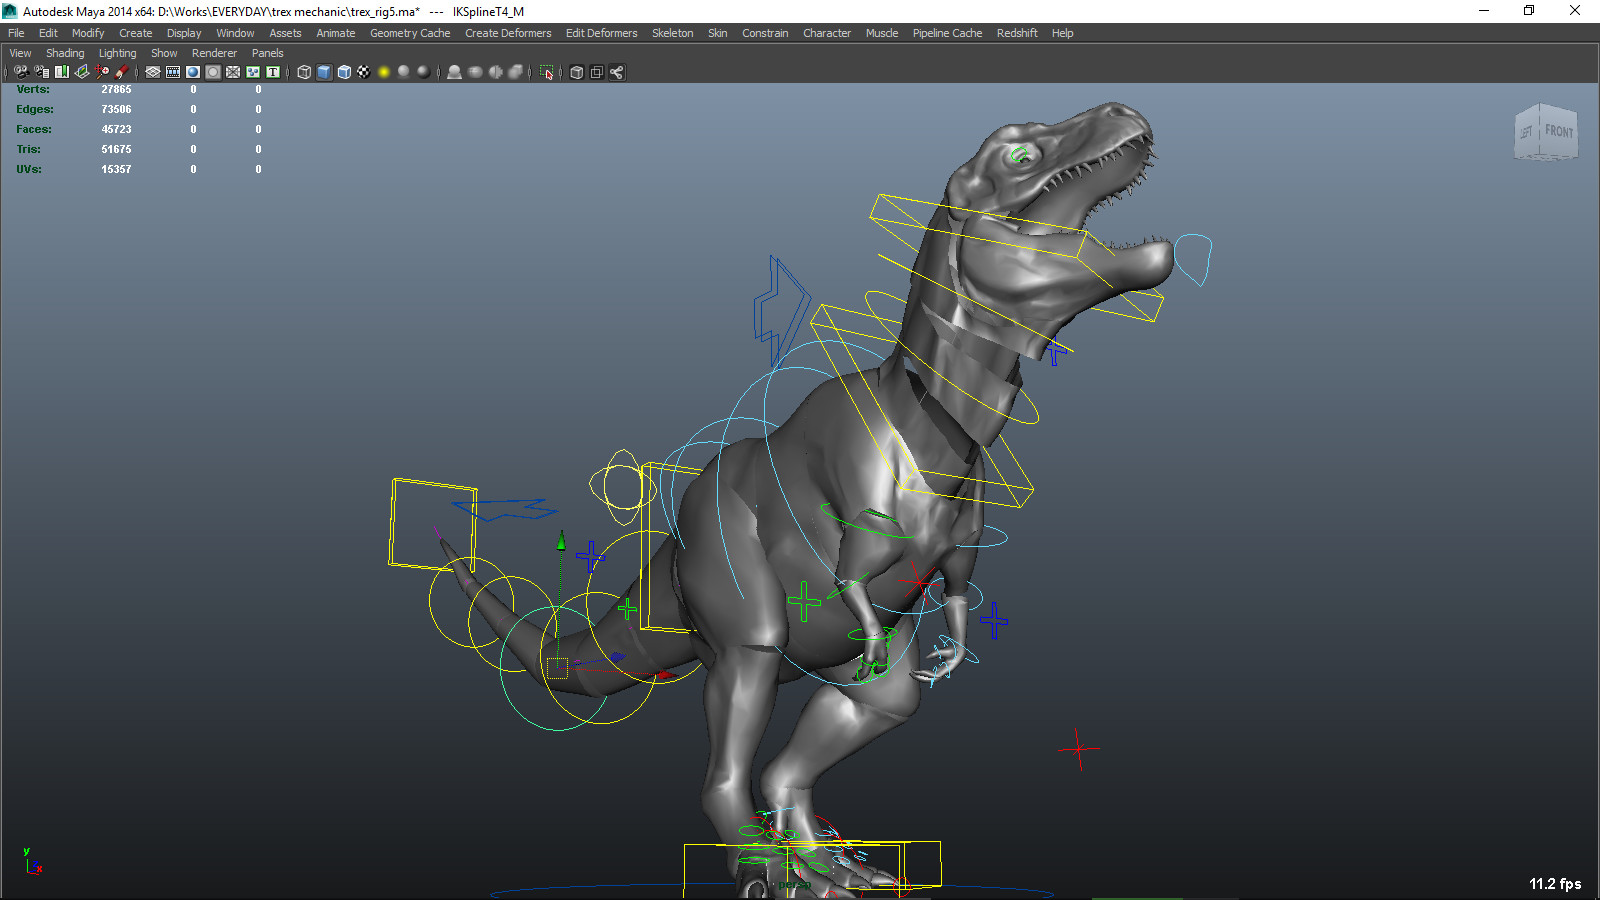1600x900 pixels.
Task: Switch viewport to wireframe display cube
Action: click(x=304, y=71)
